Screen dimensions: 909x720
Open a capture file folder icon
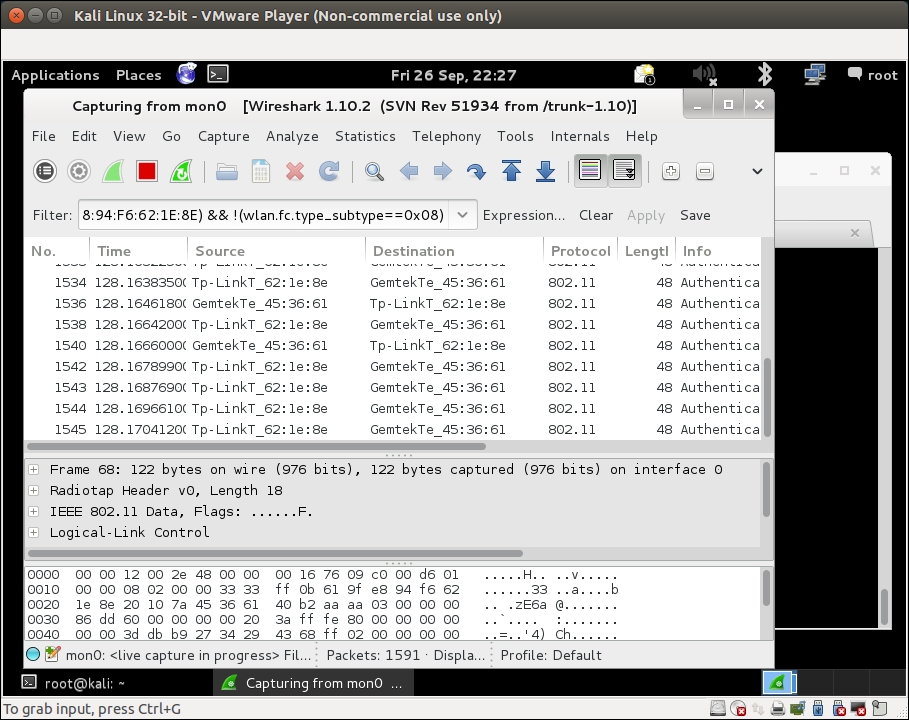227,172
